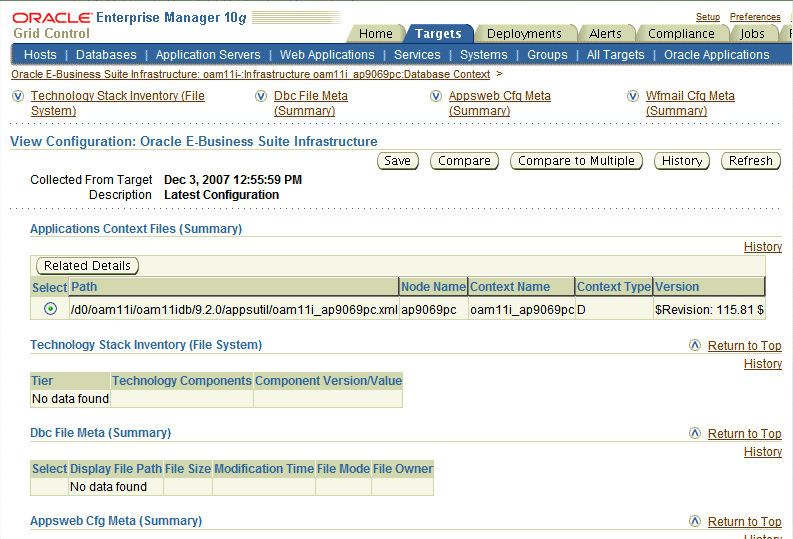The image size is (793, 539).
Task: Click the File Owner column header
Action: click(403, 469)
